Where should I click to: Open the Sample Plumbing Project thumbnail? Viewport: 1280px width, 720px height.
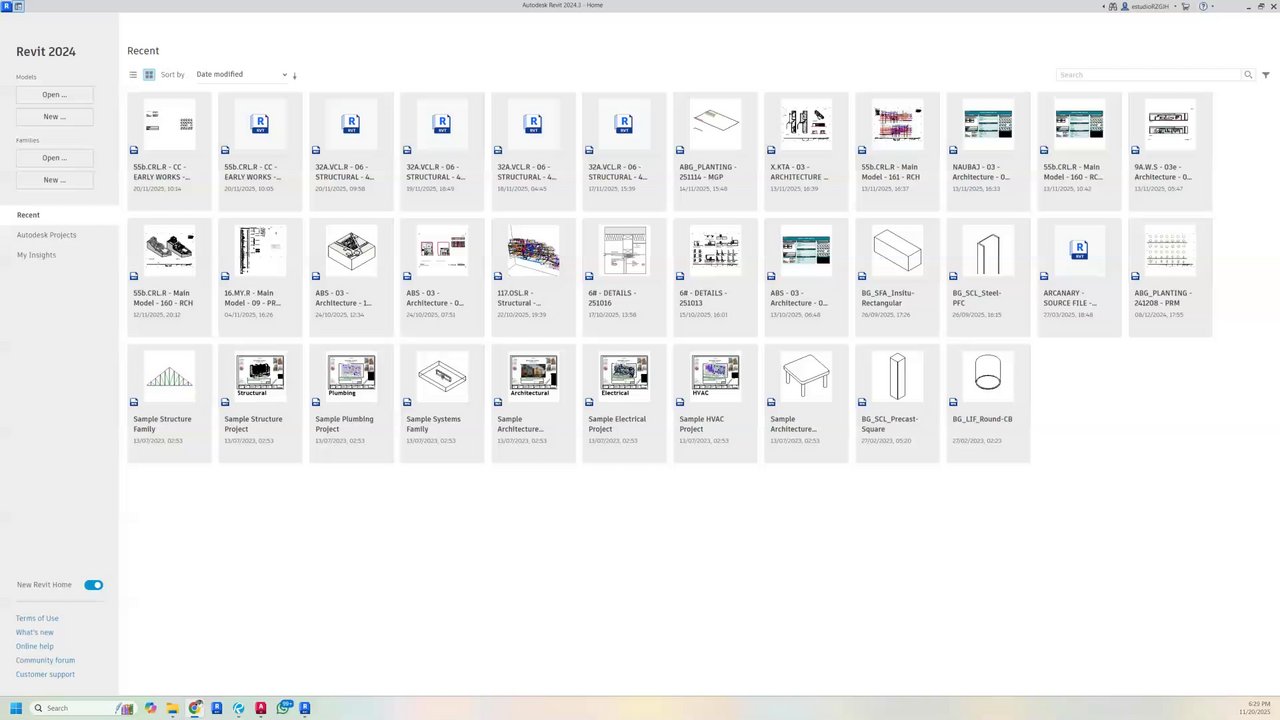click(351, 376)
